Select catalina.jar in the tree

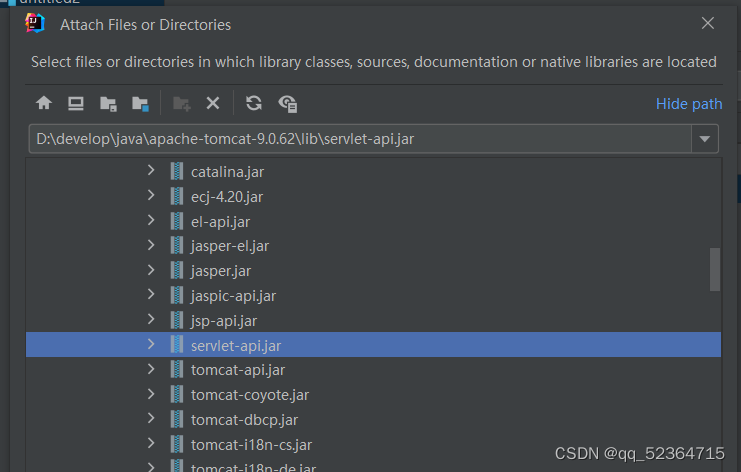click(227, 172)
